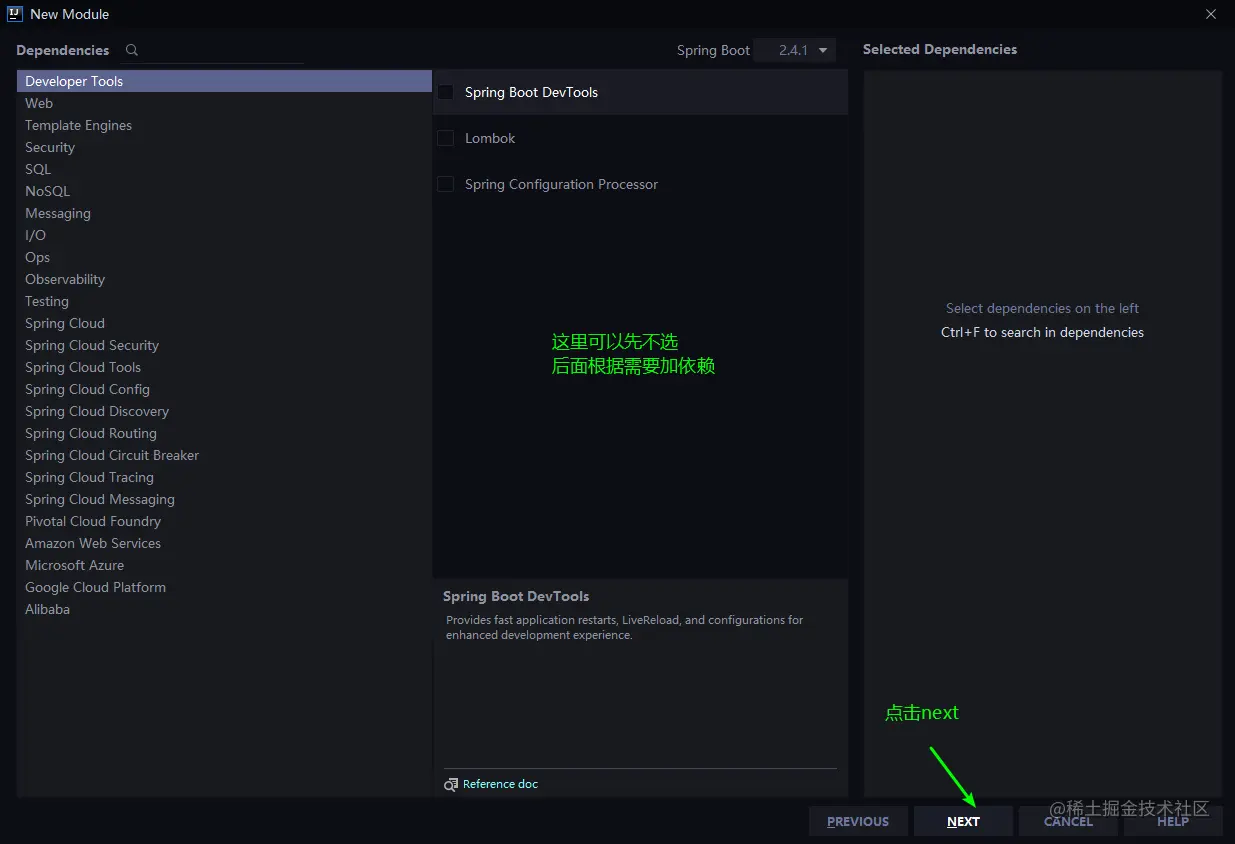Viewport: 1235px width, 844px height.
Task: Select the NoSQL category
Action: pos(224,191)
